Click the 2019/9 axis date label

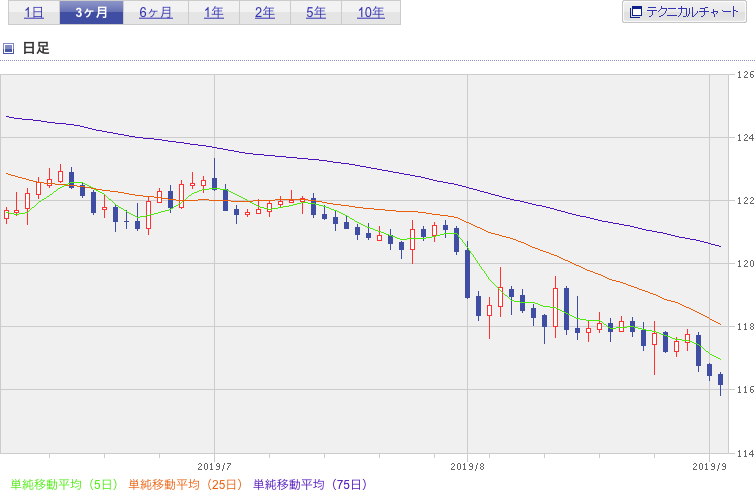click(709, 467)
